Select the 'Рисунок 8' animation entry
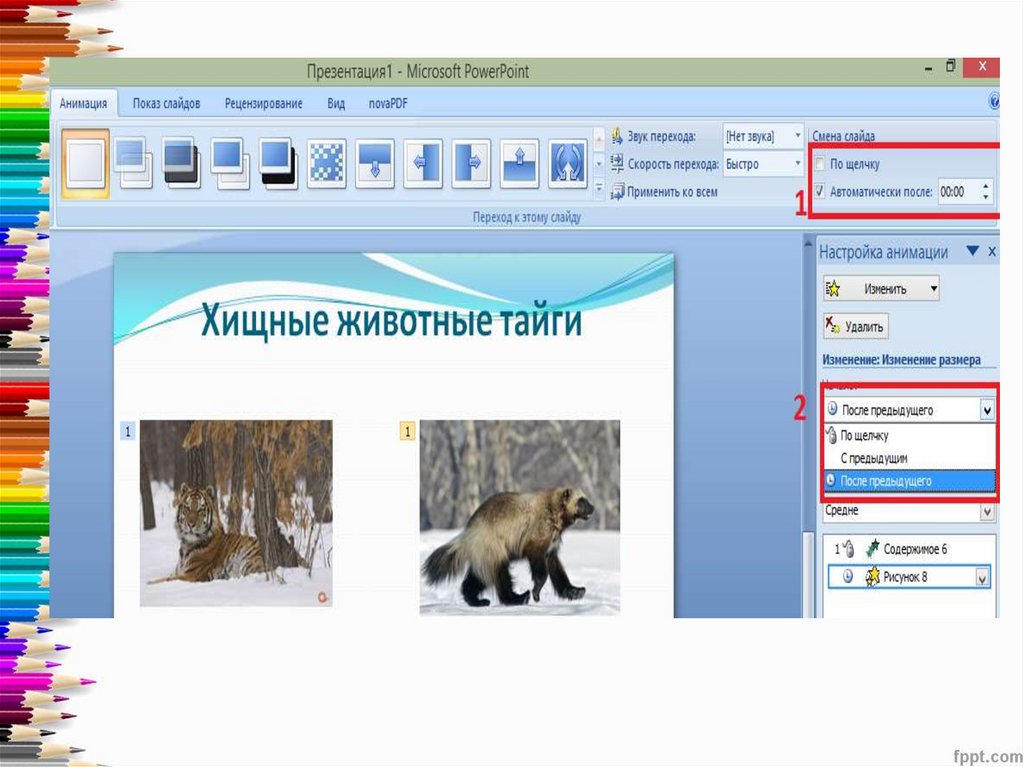Screen dimensions: 1024x767 (x=909, y=577)
